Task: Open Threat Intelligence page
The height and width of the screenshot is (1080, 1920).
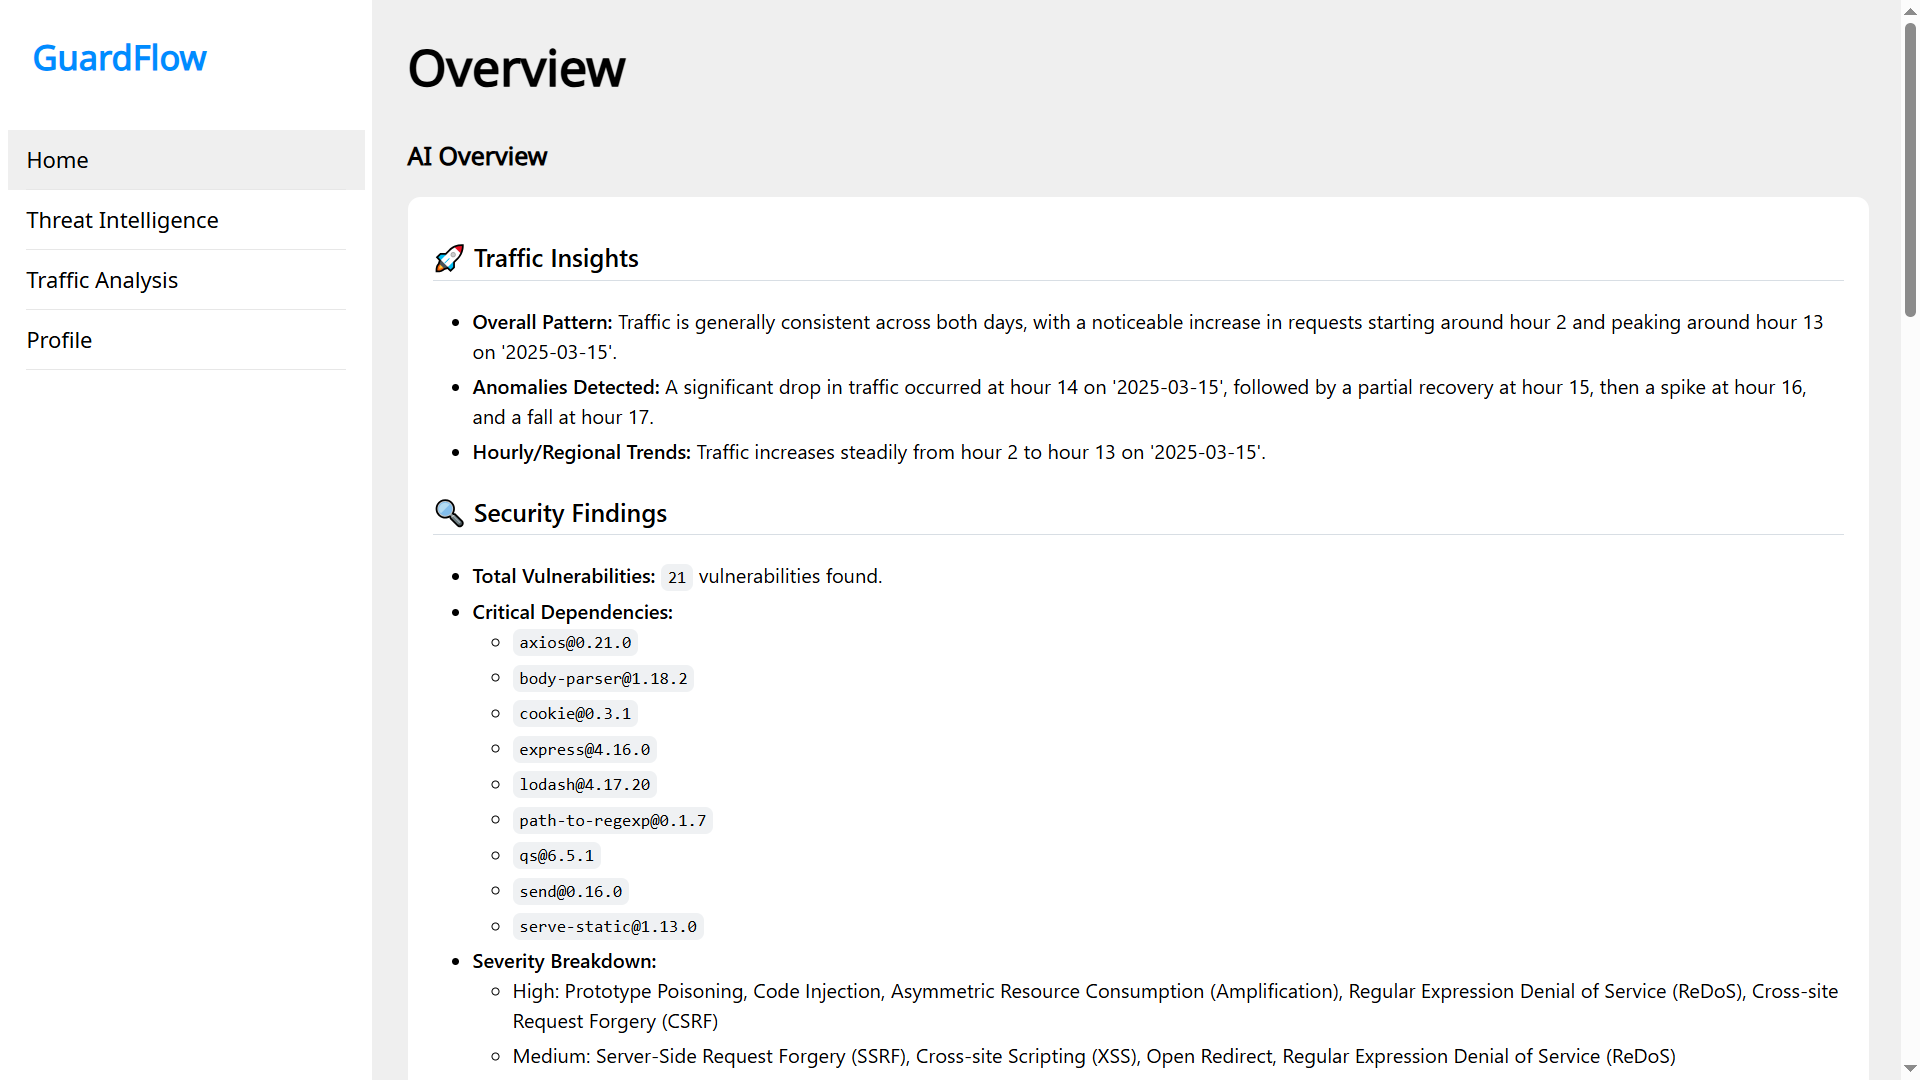Action: point(122,220)
